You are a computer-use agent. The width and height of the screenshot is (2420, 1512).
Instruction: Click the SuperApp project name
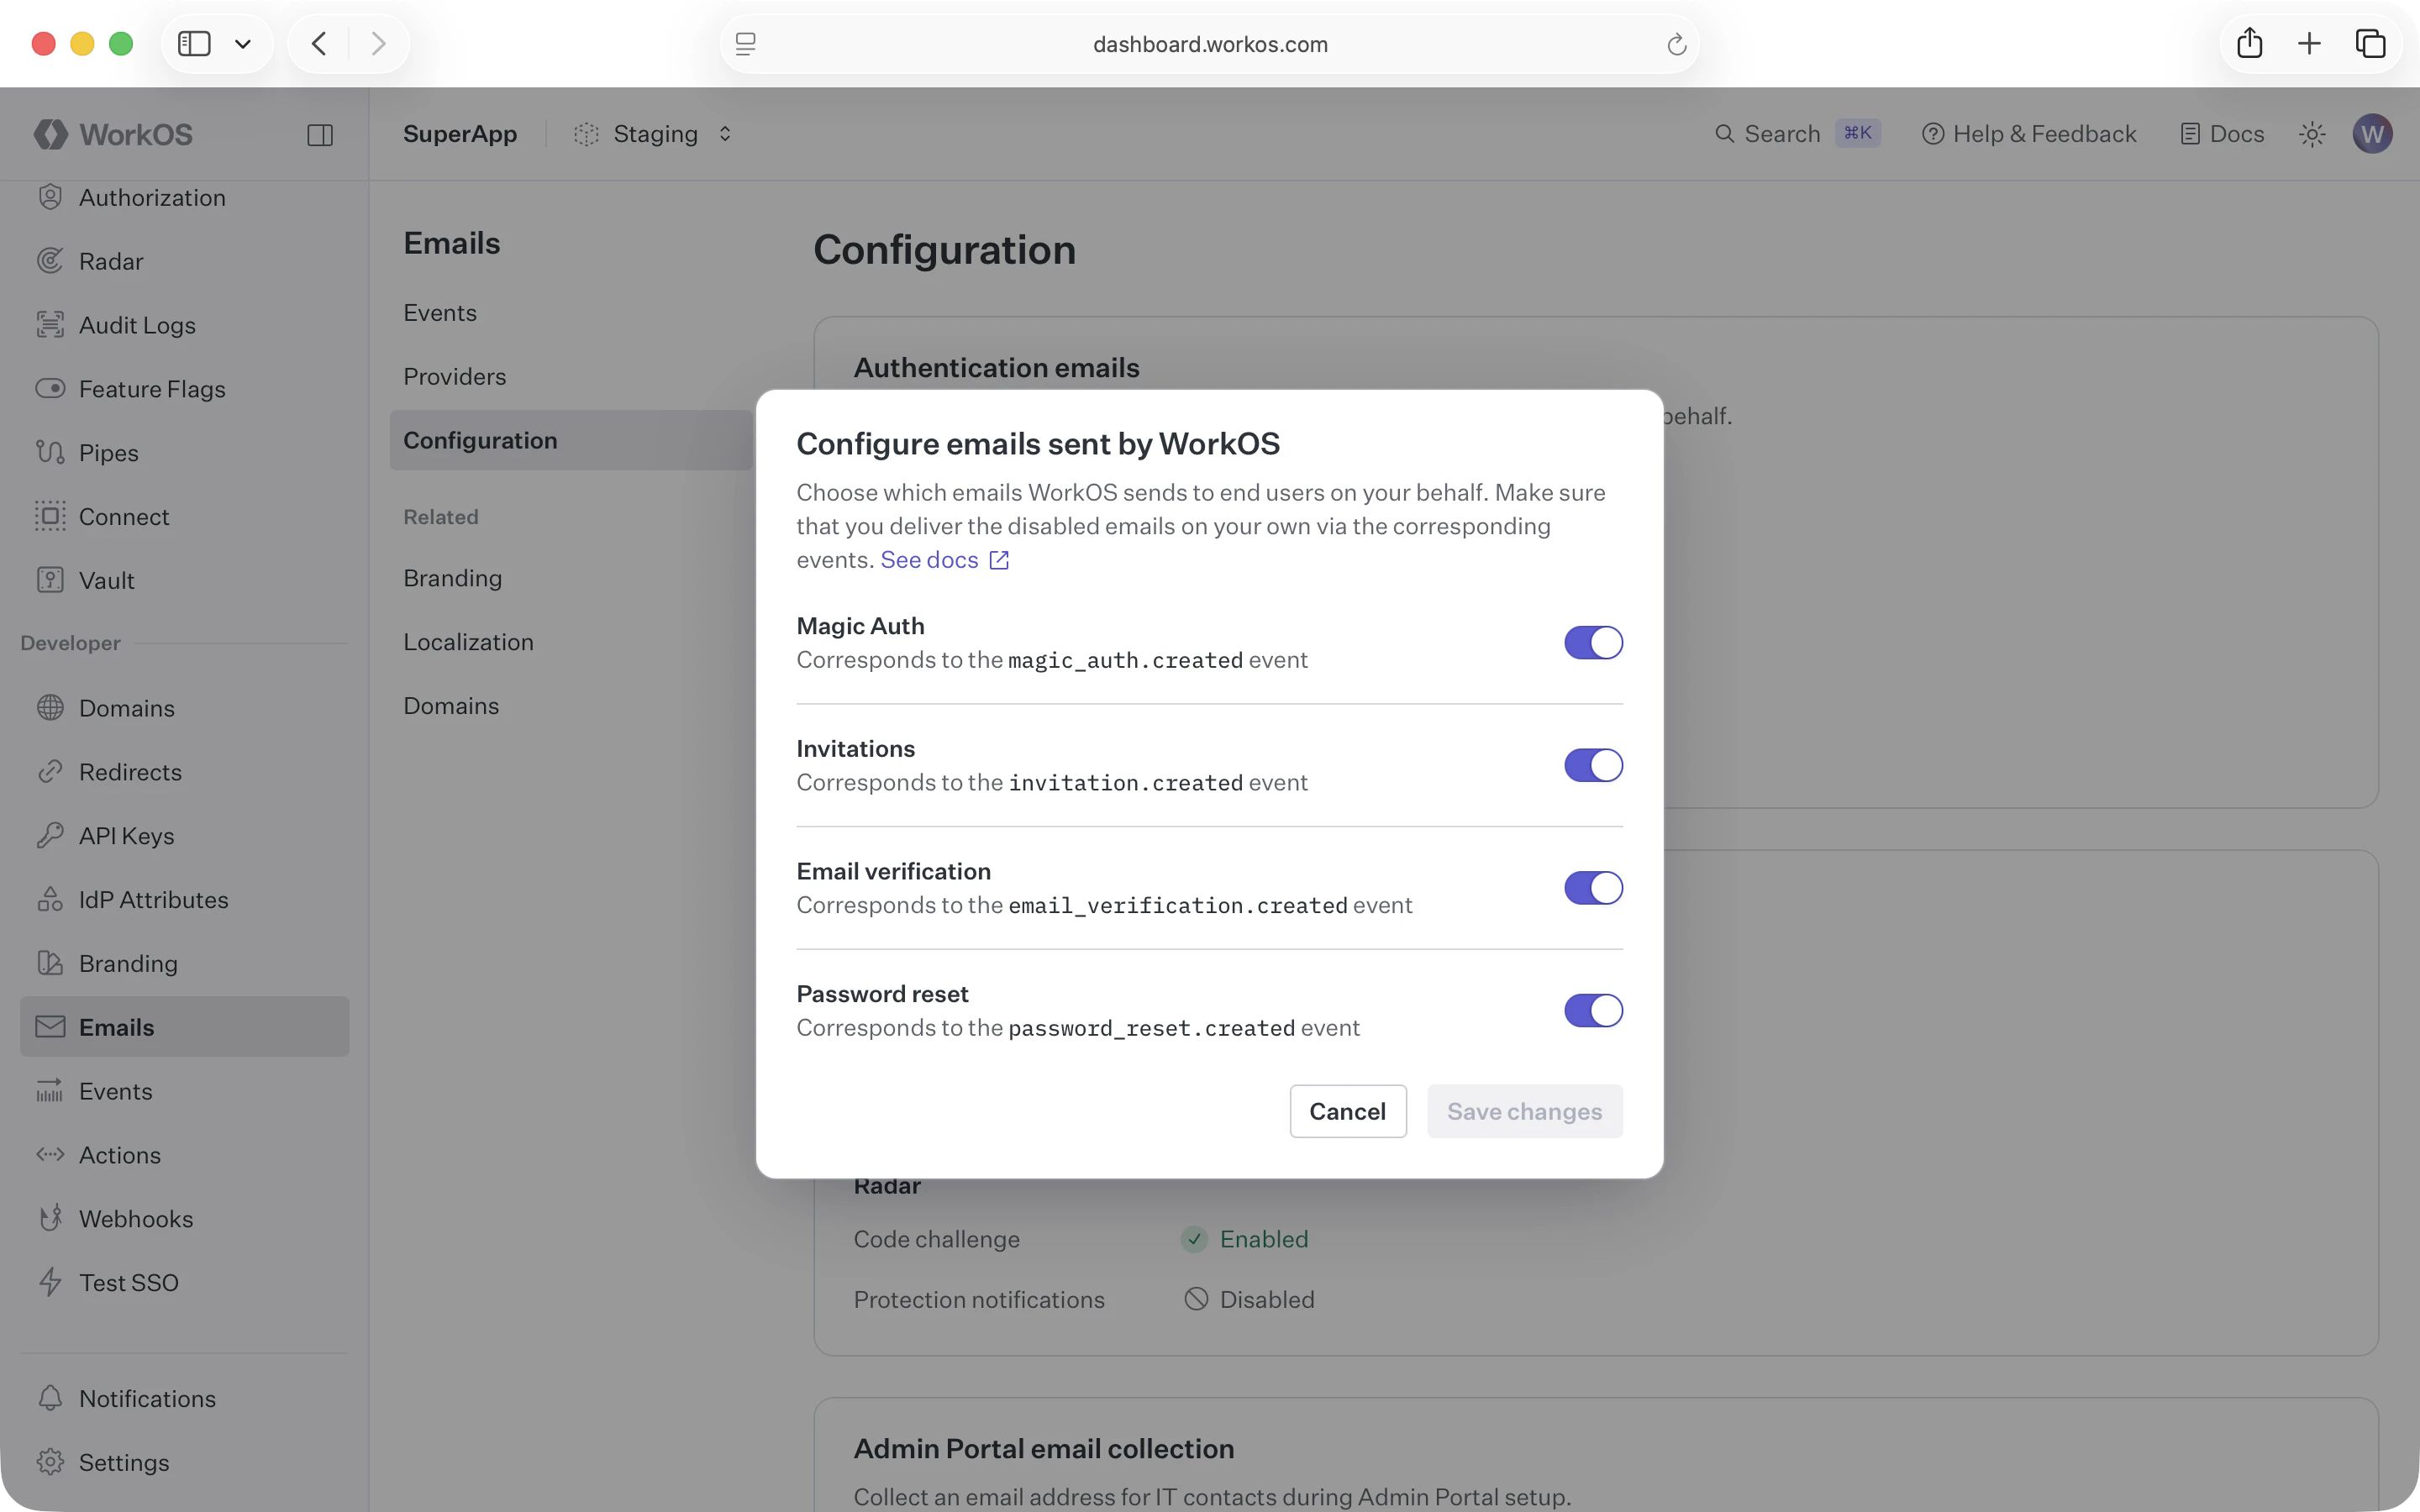pyautogui.click(x=460, y=134)
